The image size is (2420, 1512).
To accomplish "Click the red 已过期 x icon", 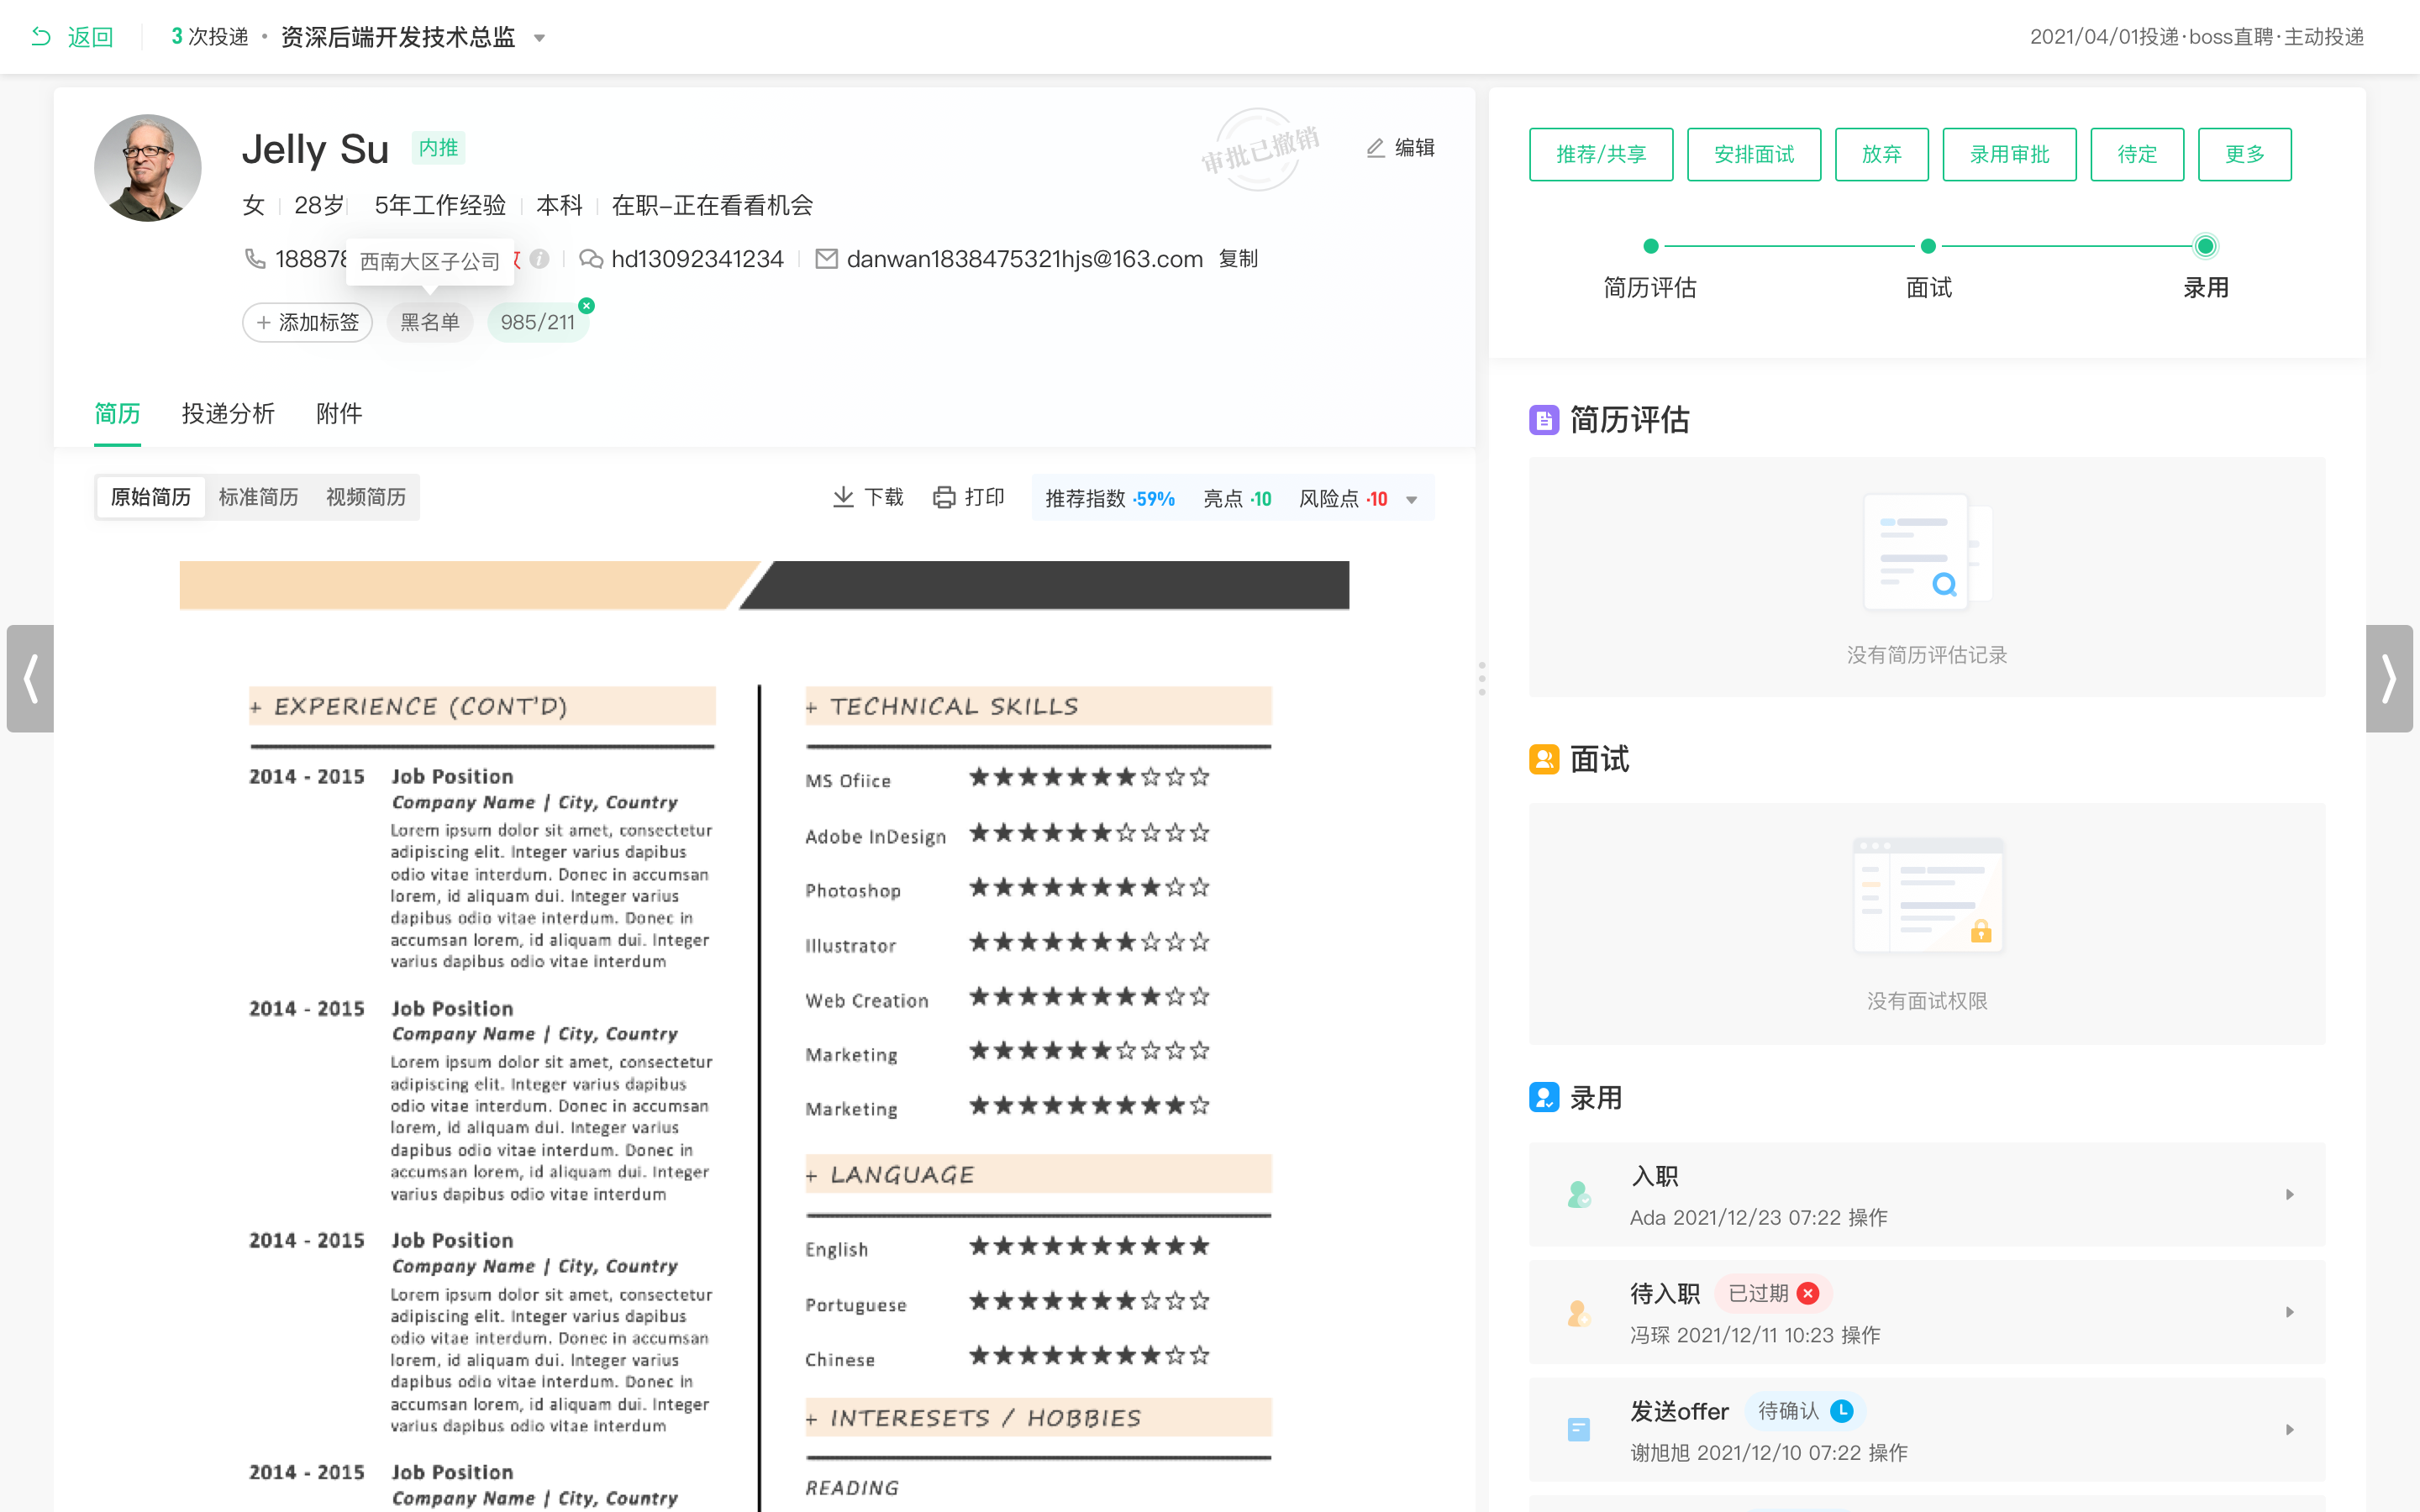I will click(1808, 1293).
